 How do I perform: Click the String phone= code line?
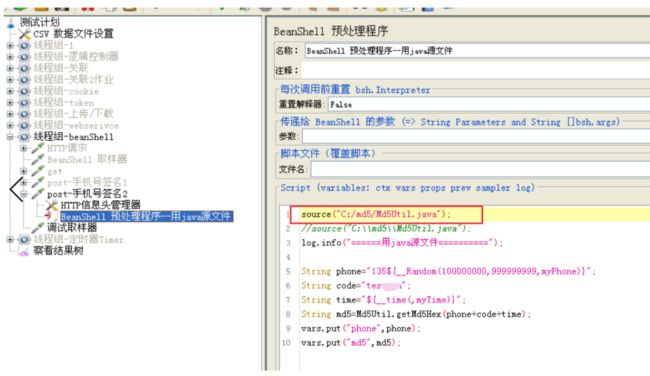[449, 272]
